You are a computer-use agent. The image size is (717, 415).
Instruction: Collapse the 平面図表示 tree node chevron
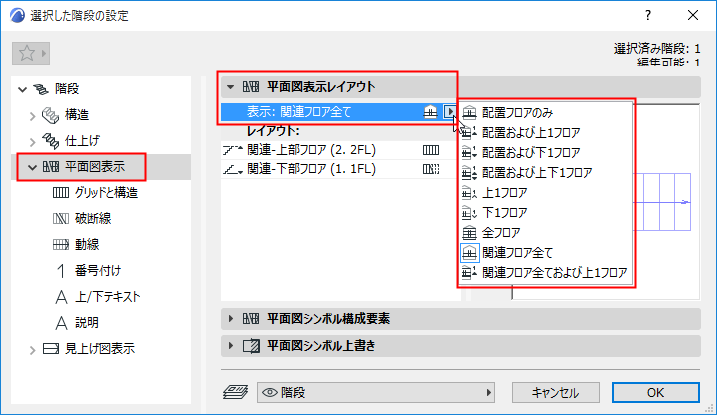(32, 167)
